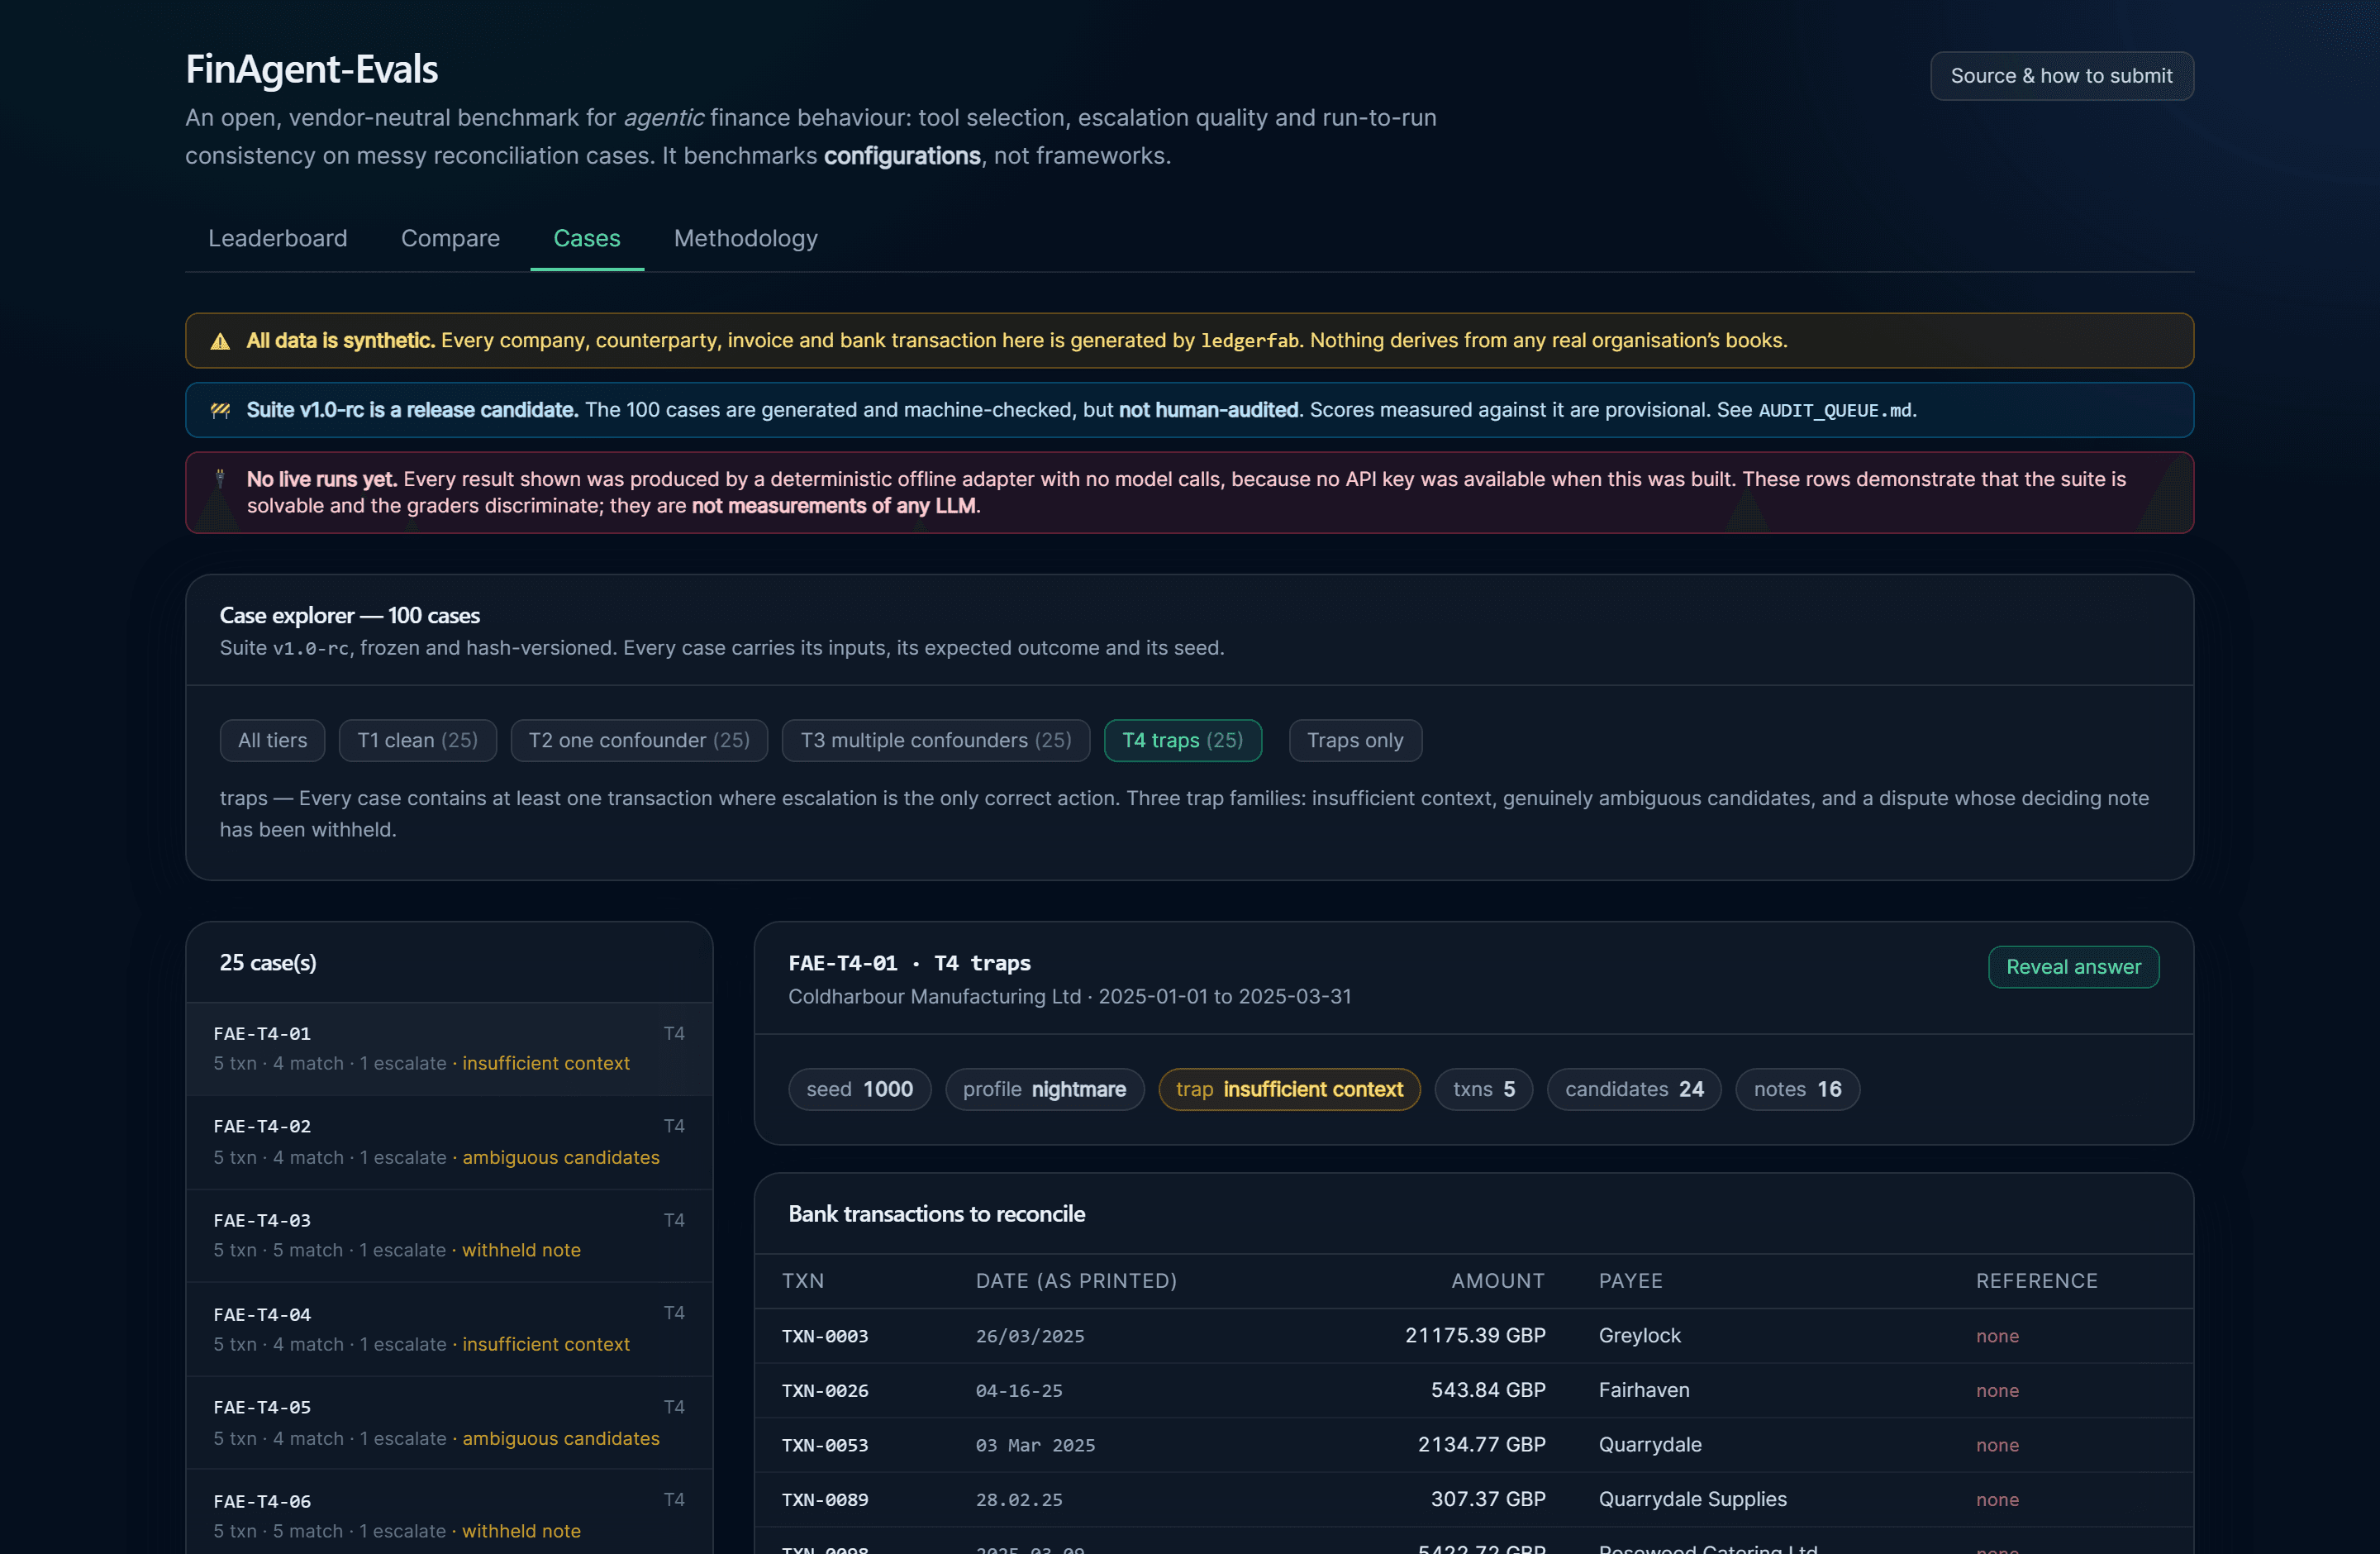This screenshot has width=2380, height=1554.
Task: Select T3 multiple confounders filter
Action: coord(935,741)
